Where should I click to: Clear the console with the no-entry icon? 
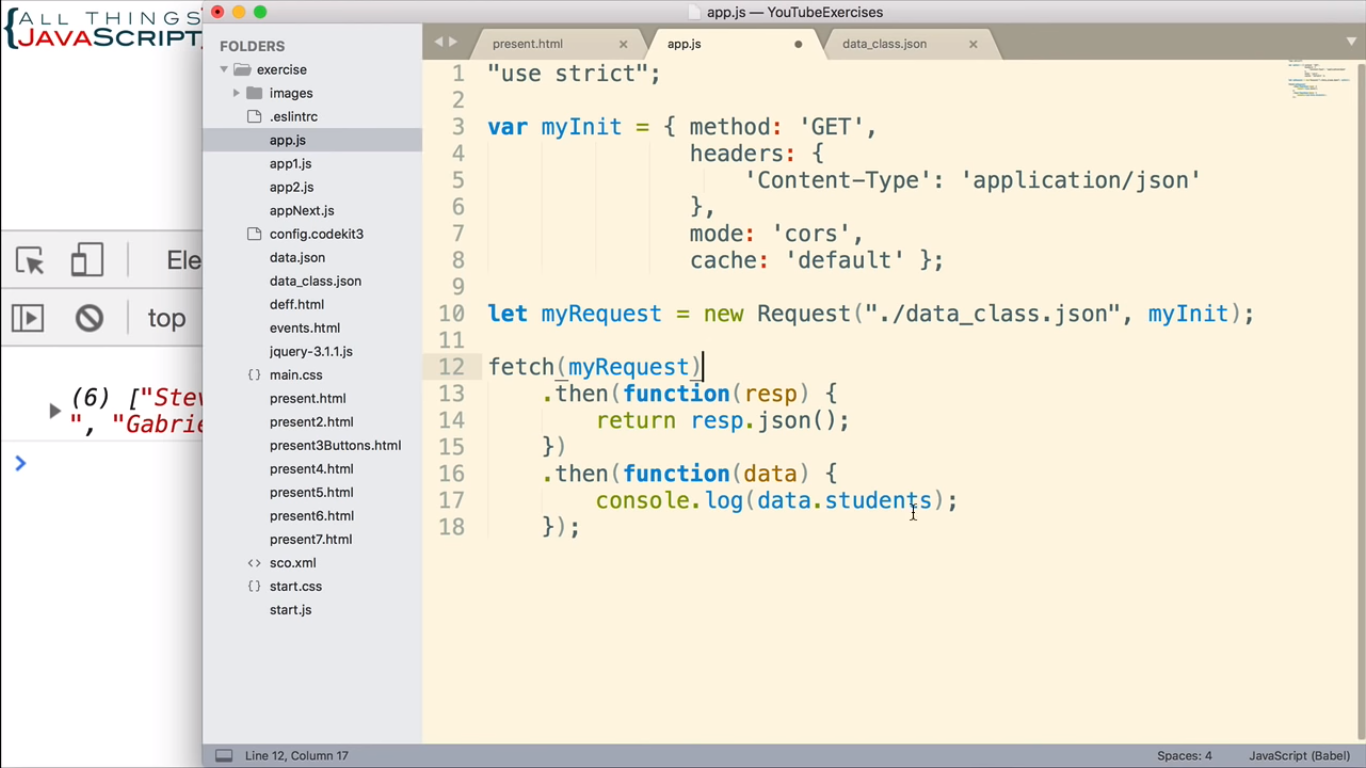click(x=89, y=318)
